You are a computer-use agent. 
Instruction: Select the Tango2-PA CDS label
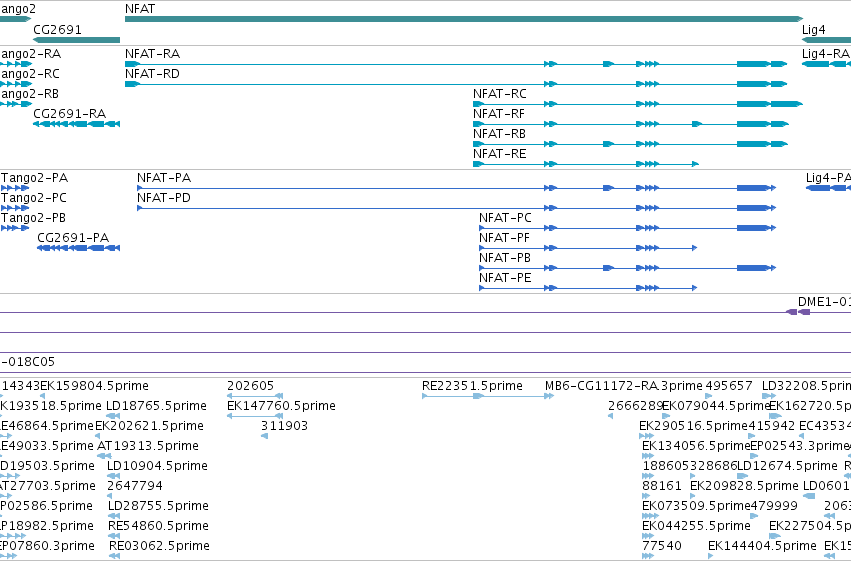tap(35, 178)
